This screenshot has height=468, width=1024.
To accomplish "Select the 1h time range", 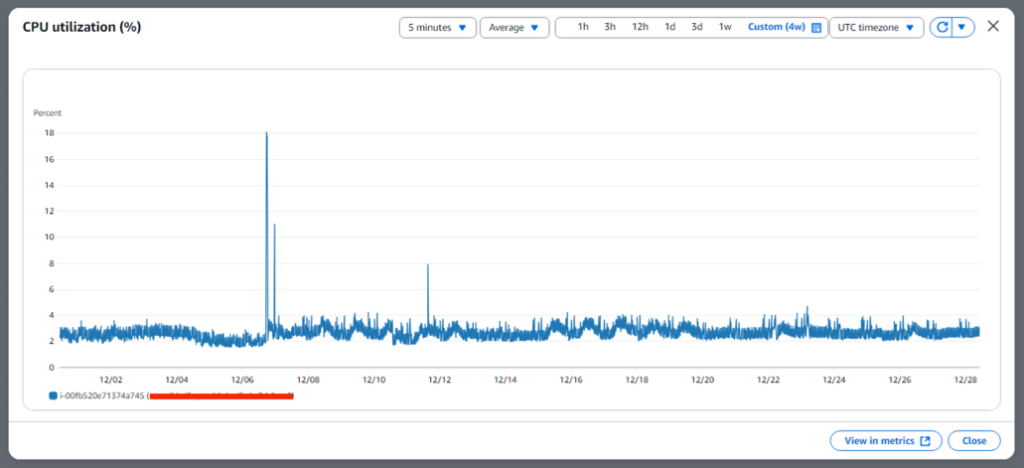I will pos(583,27).
